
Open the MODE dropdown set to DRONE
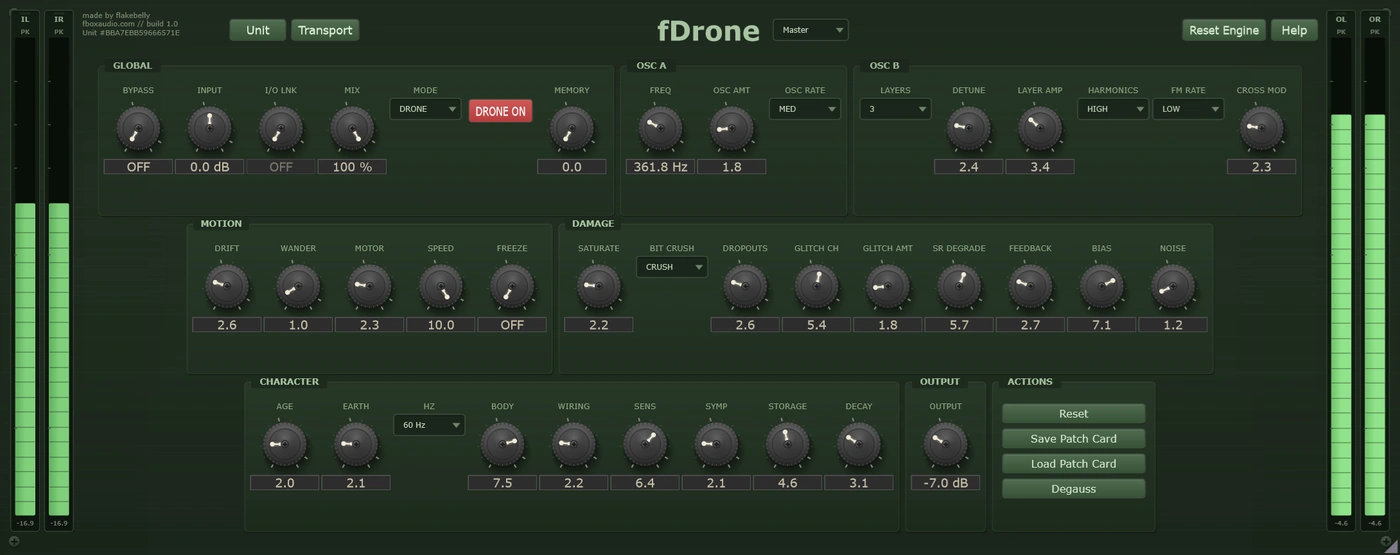(425, 109)
